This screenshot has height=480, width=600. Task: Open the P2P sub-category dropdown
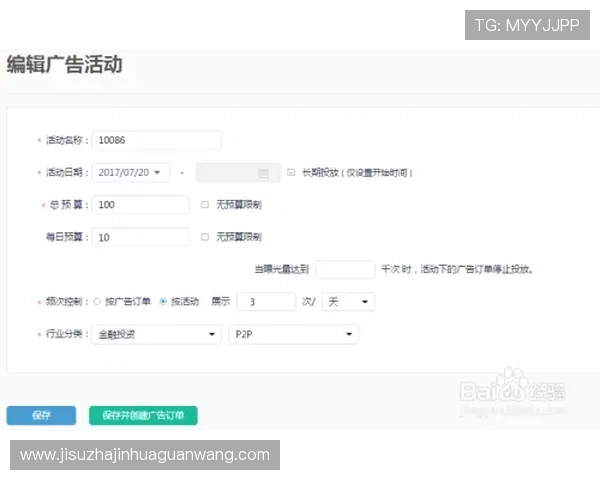pyautogui.click(x=293, y=334)
